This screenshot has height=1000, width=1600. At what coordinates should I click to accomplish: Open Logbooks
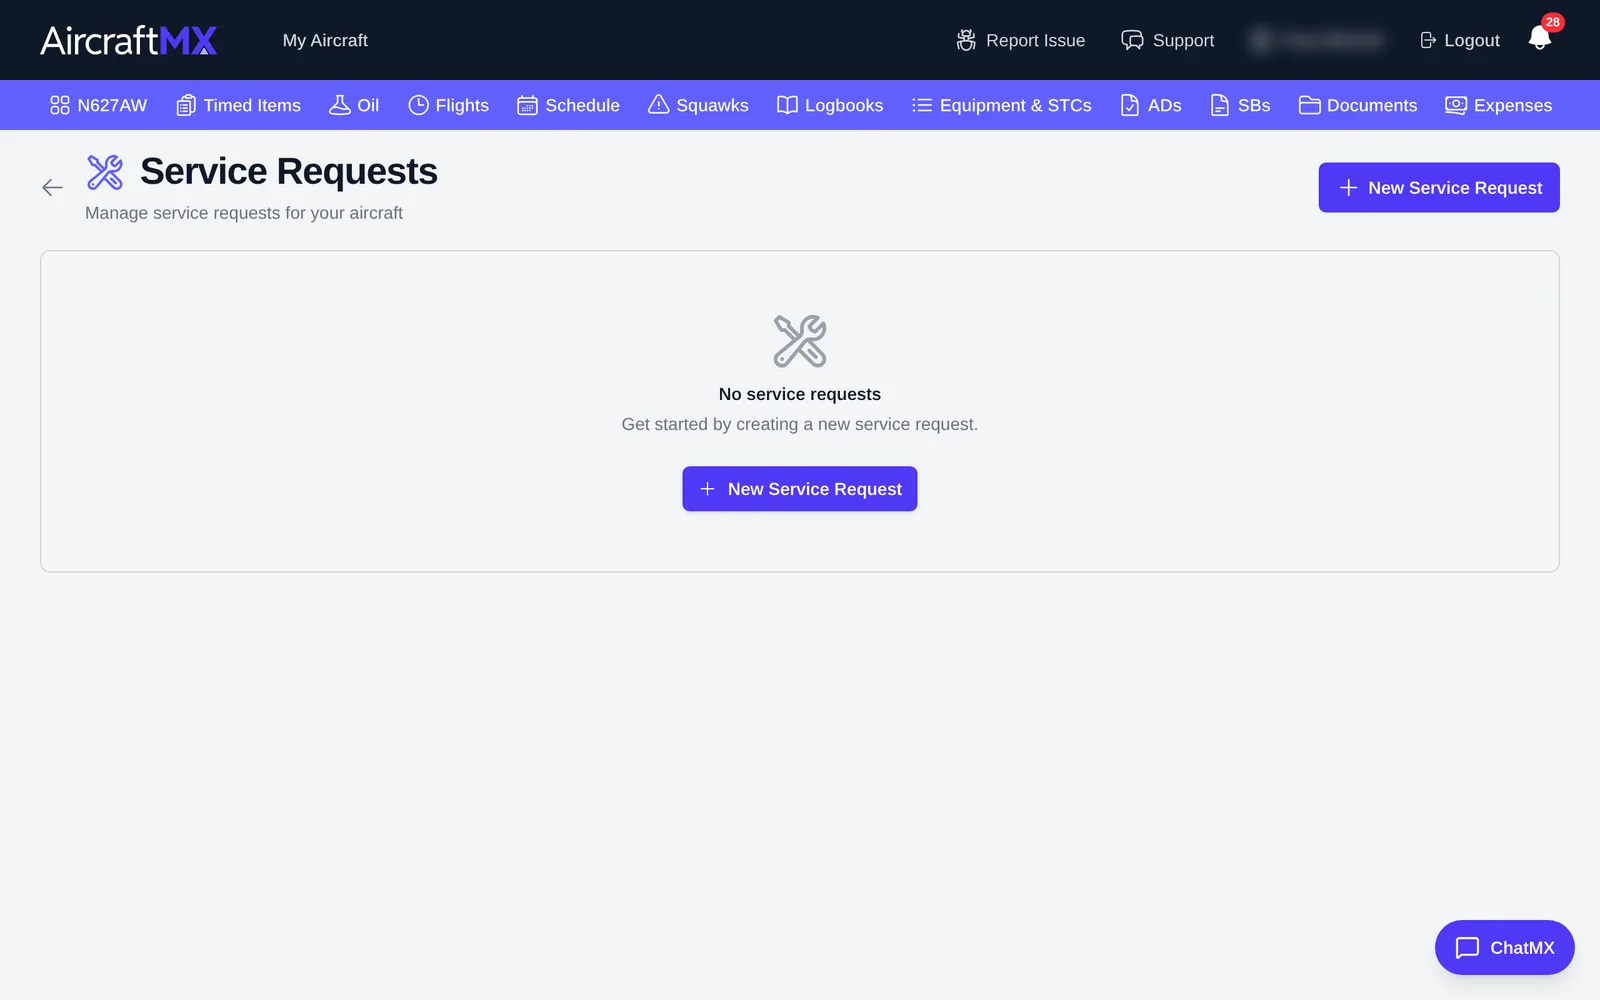click(830, 105)
